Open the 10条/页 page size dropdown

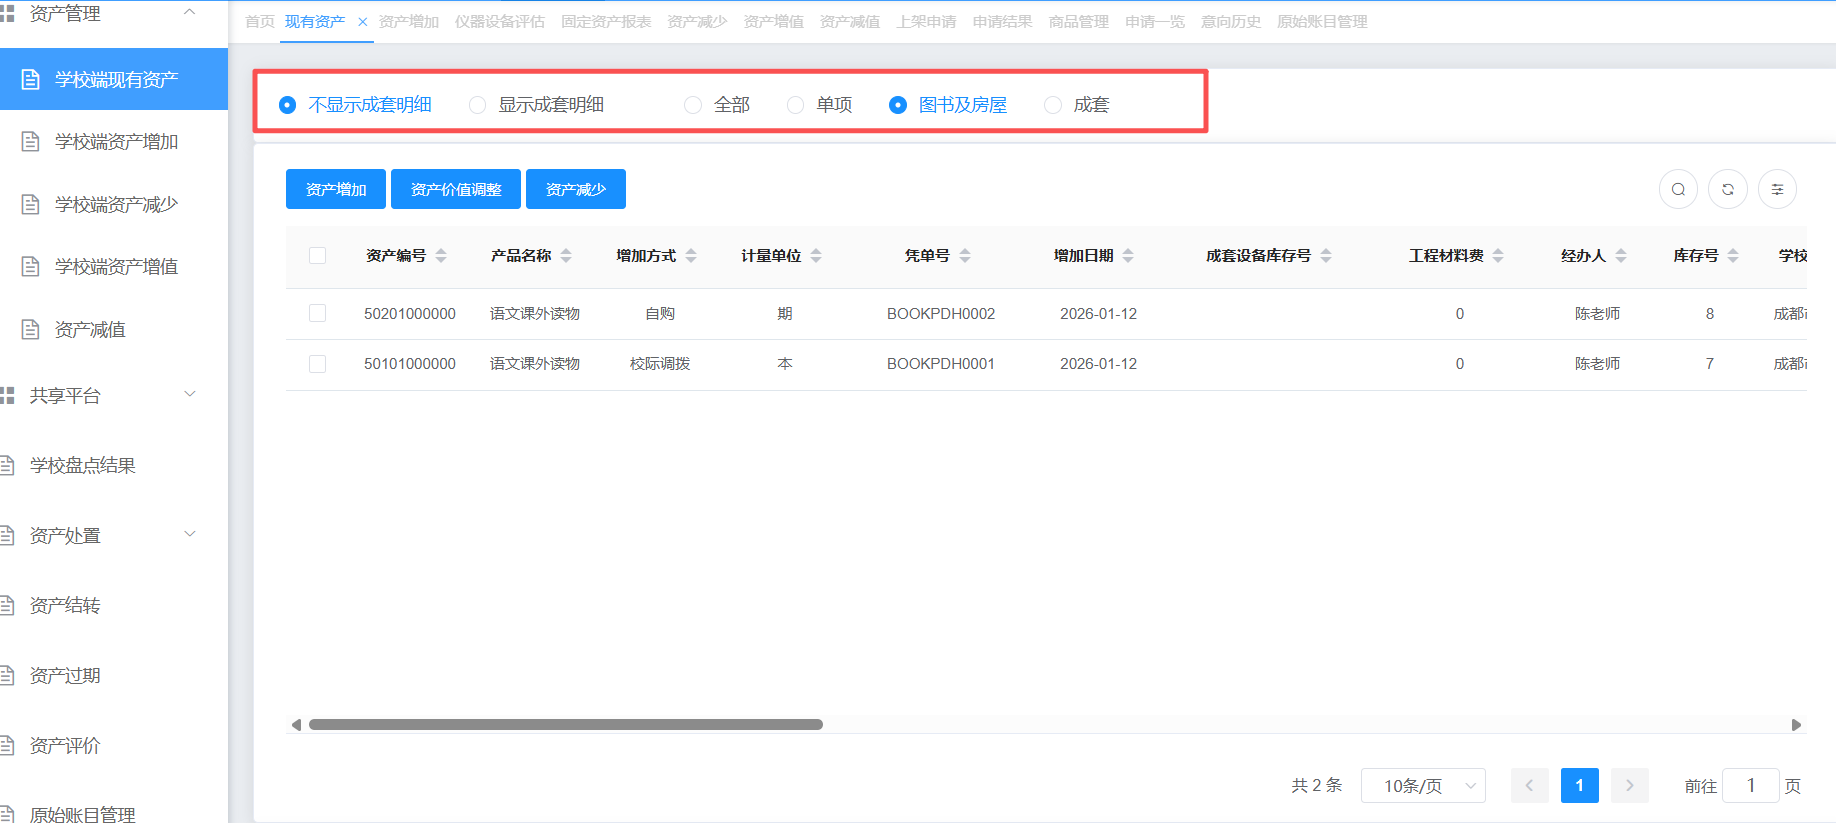click(1422, 786)
